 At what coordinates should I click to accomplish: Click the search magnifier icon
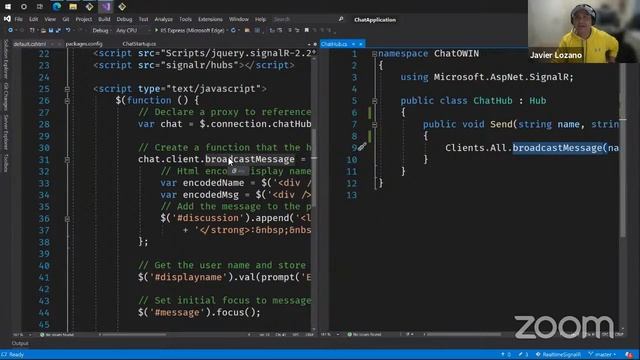pyautogui.click(x=341, y=19)
